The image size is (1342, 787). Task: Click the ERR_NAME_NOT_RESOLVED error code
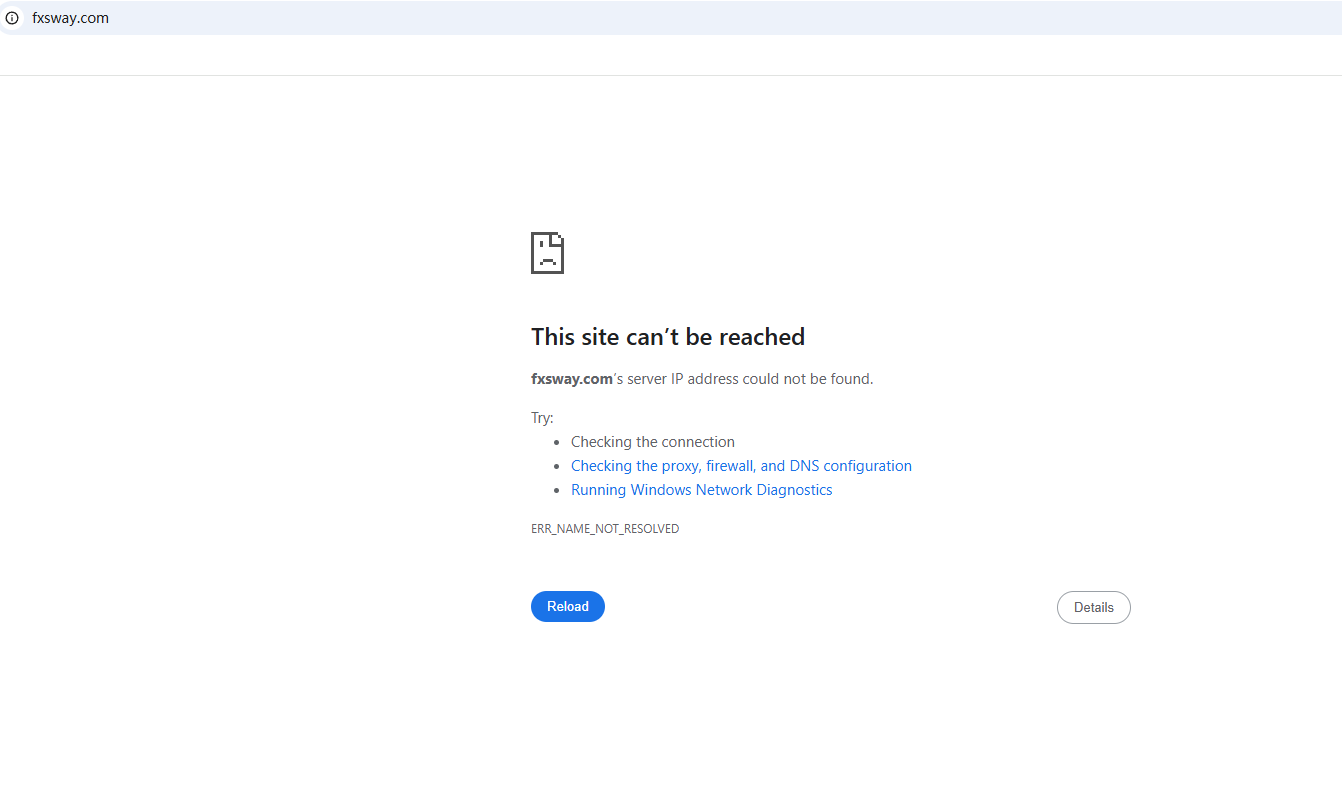604,529
